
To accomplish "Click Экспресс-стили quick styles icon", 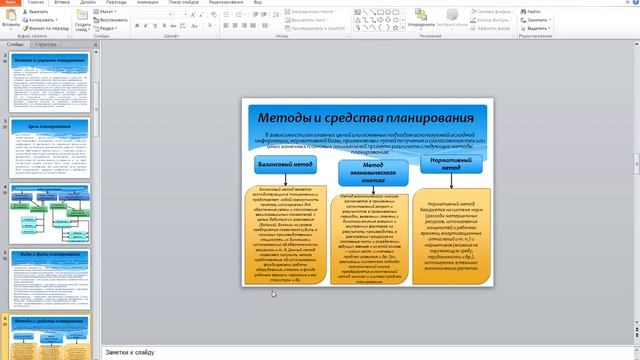I will tap(452, 16).
